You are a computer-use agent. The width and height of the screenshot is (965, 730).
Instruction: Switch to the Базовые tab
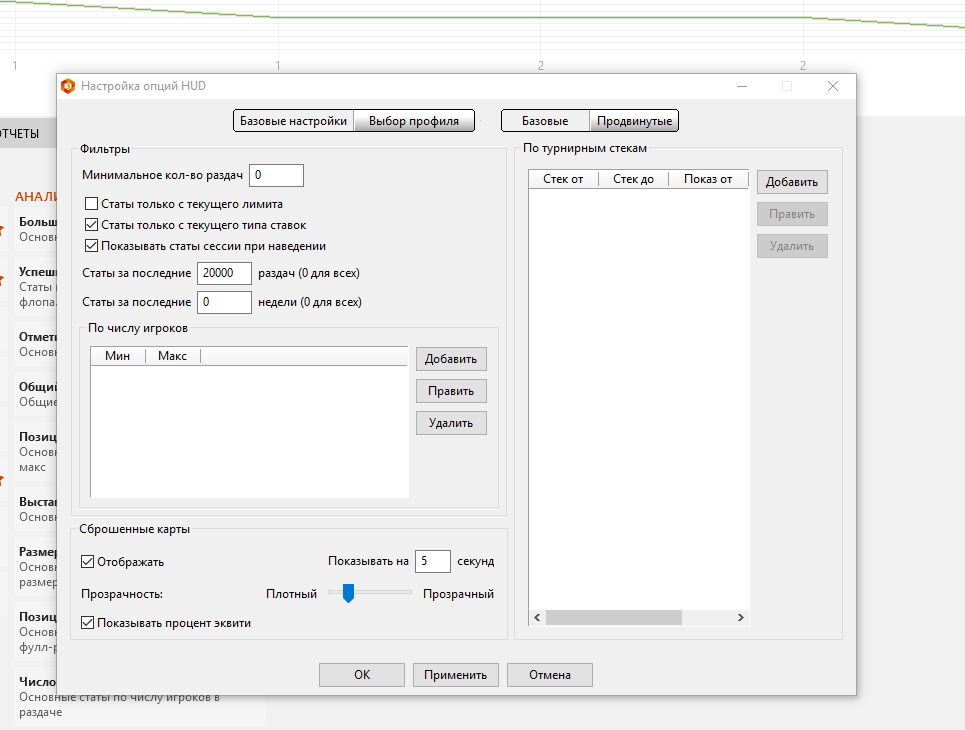click(546, 120)
